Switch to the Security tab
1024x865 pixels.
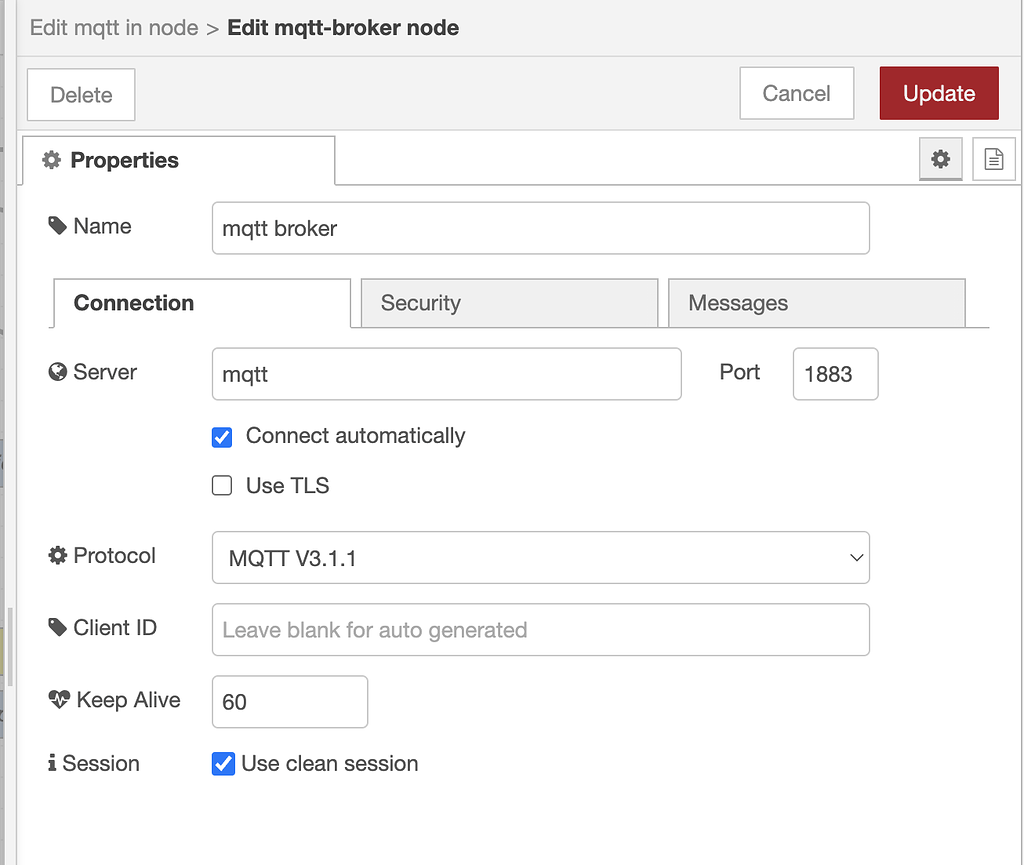tap(509, 303)
